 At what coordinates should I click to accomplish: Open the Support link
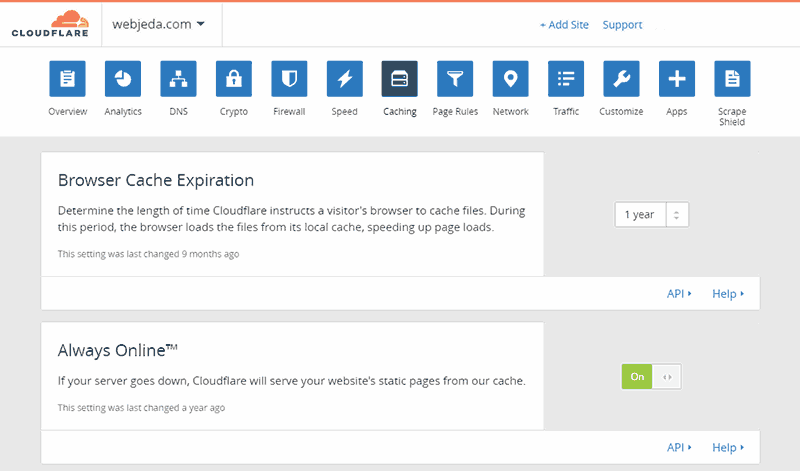[622, 24]
